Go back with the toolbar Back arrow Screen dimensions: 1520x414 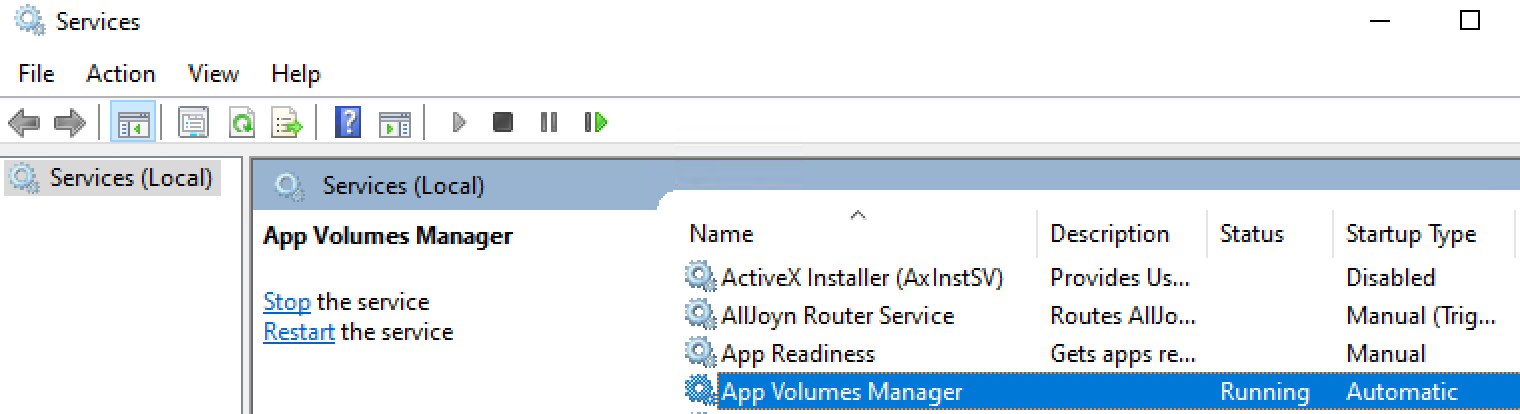point(24,123)
